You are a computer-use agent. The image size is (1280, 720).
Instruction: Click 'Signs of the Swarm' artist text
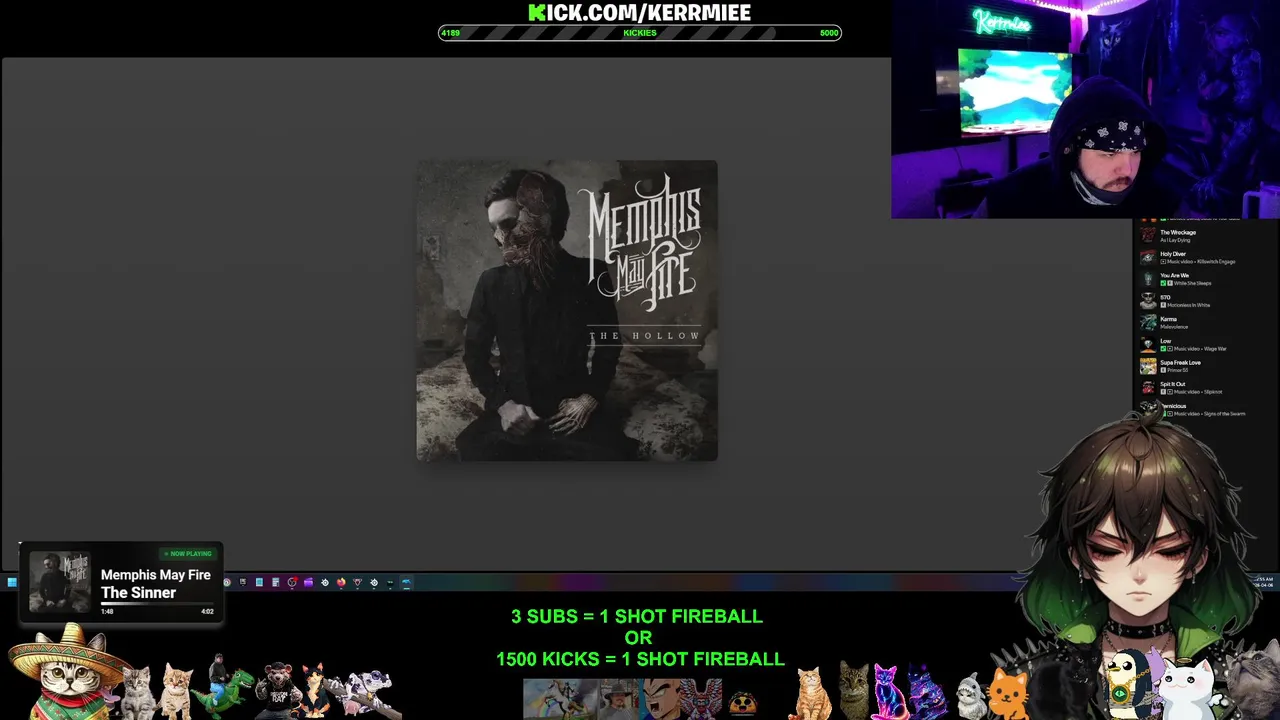(1225, 414)
